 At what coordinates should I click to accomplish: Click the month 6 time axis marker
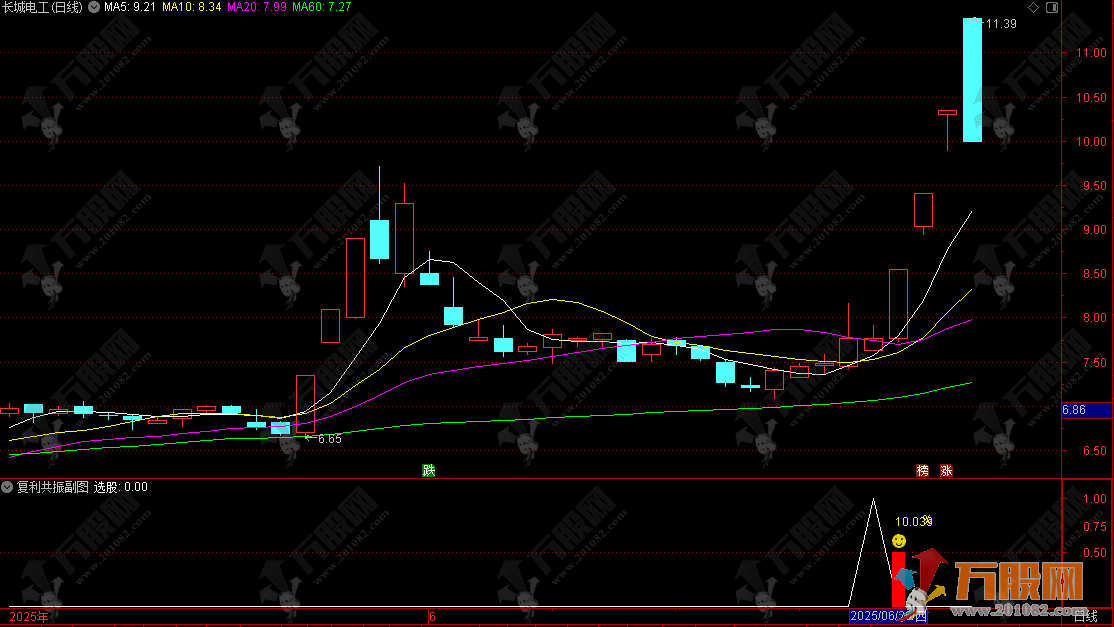(x=432, y=616)
